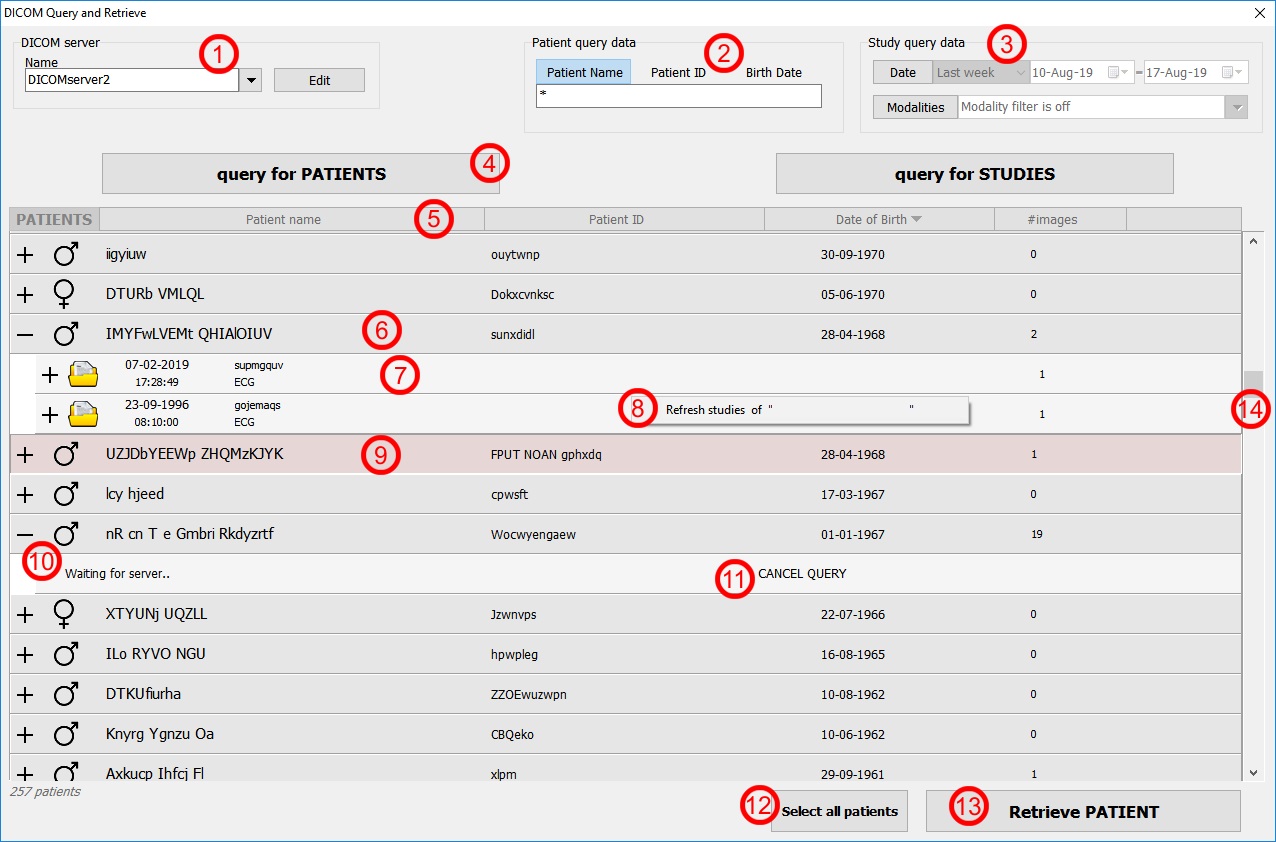Open end date 17-Aug-19 calendar picker
The height and width of the screenshot is (842, 1276).
pos(1232,73)
